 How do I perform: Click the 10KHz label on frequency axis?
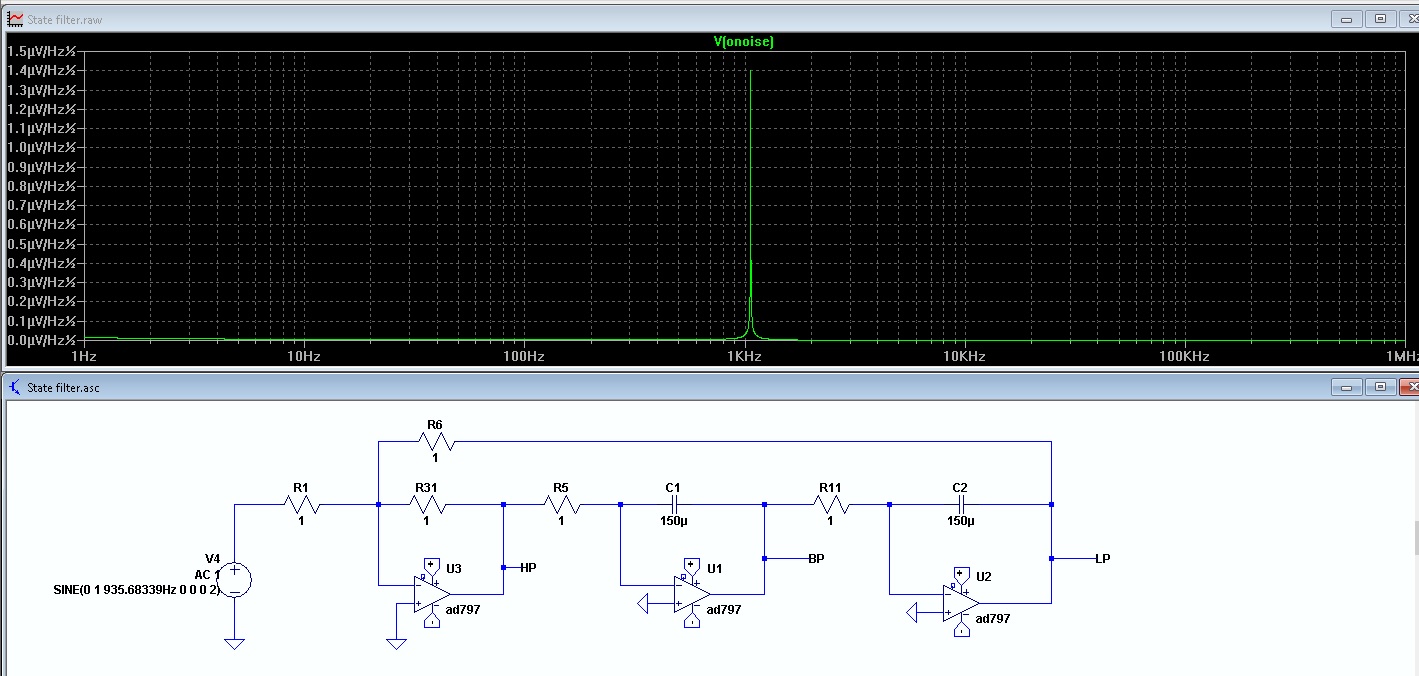pyautogui.click(x=963, y=356)
